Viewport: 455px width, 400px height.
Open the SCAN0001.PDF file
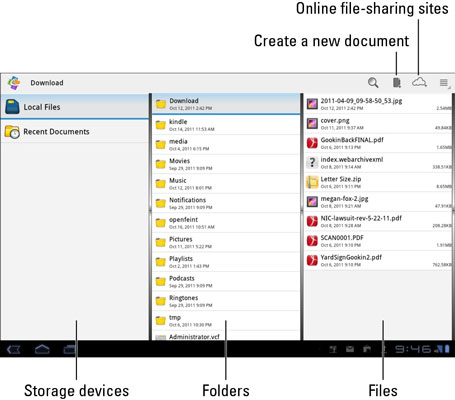click(378, 241)
